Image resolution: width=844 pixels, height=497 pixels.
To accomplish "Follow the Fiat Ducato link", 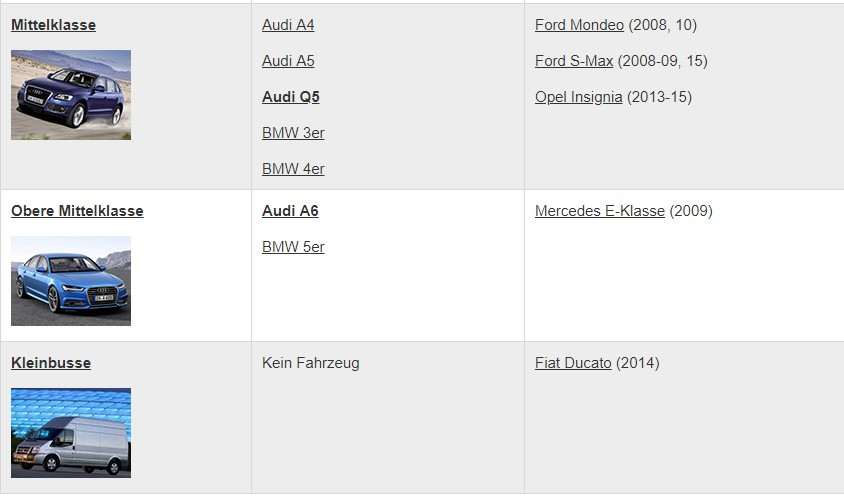I will pos(573,363).
